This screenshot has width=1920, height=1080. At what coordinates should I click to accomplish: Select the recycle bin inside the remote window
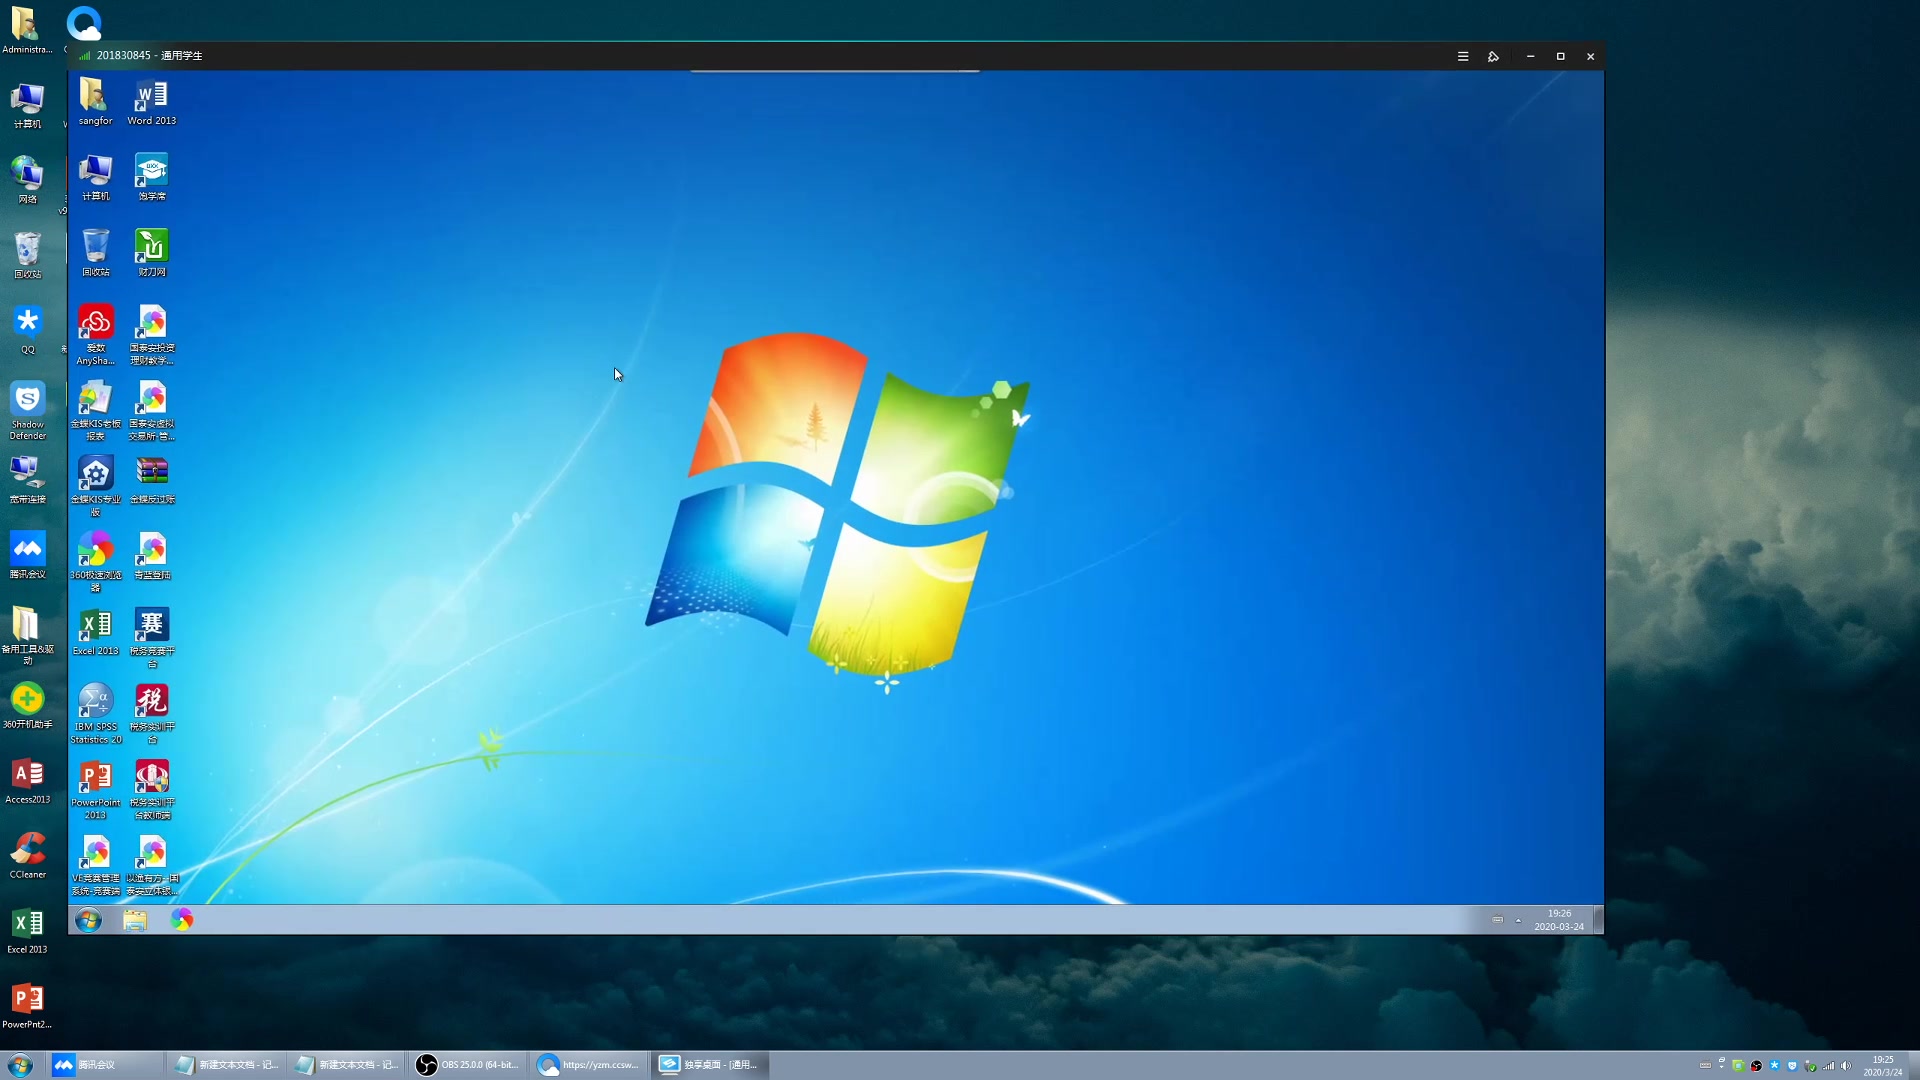click(95, 253)
